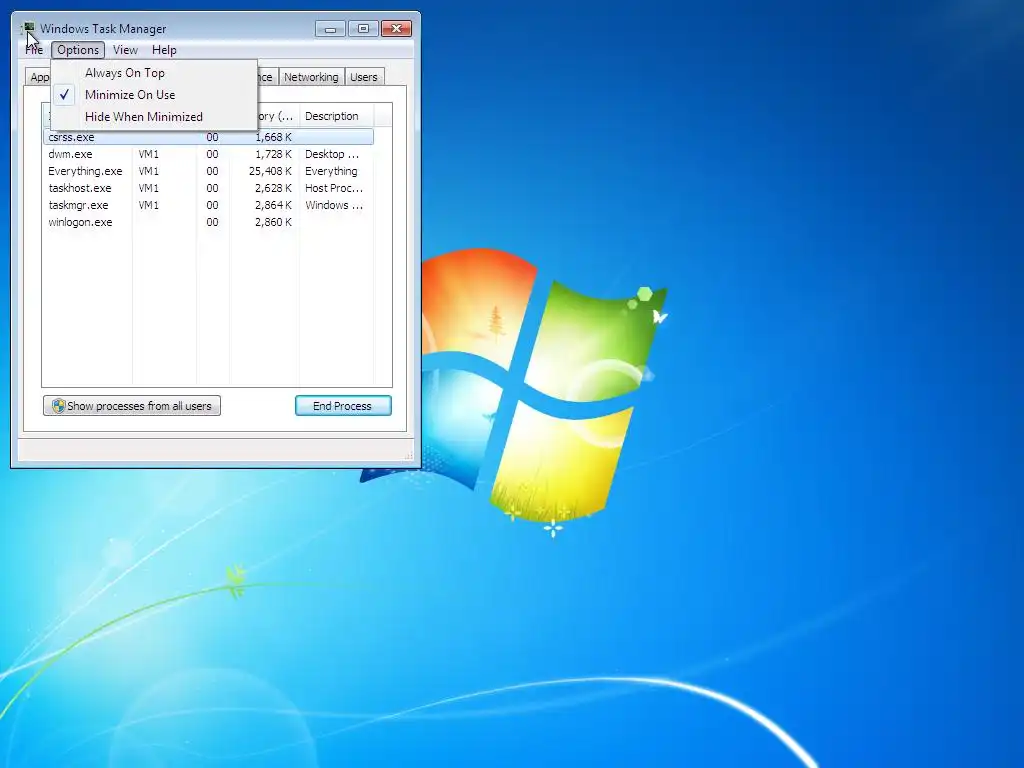The height and width of the screenshot is (768, 1024).
Task: Click the window resize grip corner
Action: tap(409, 455)
